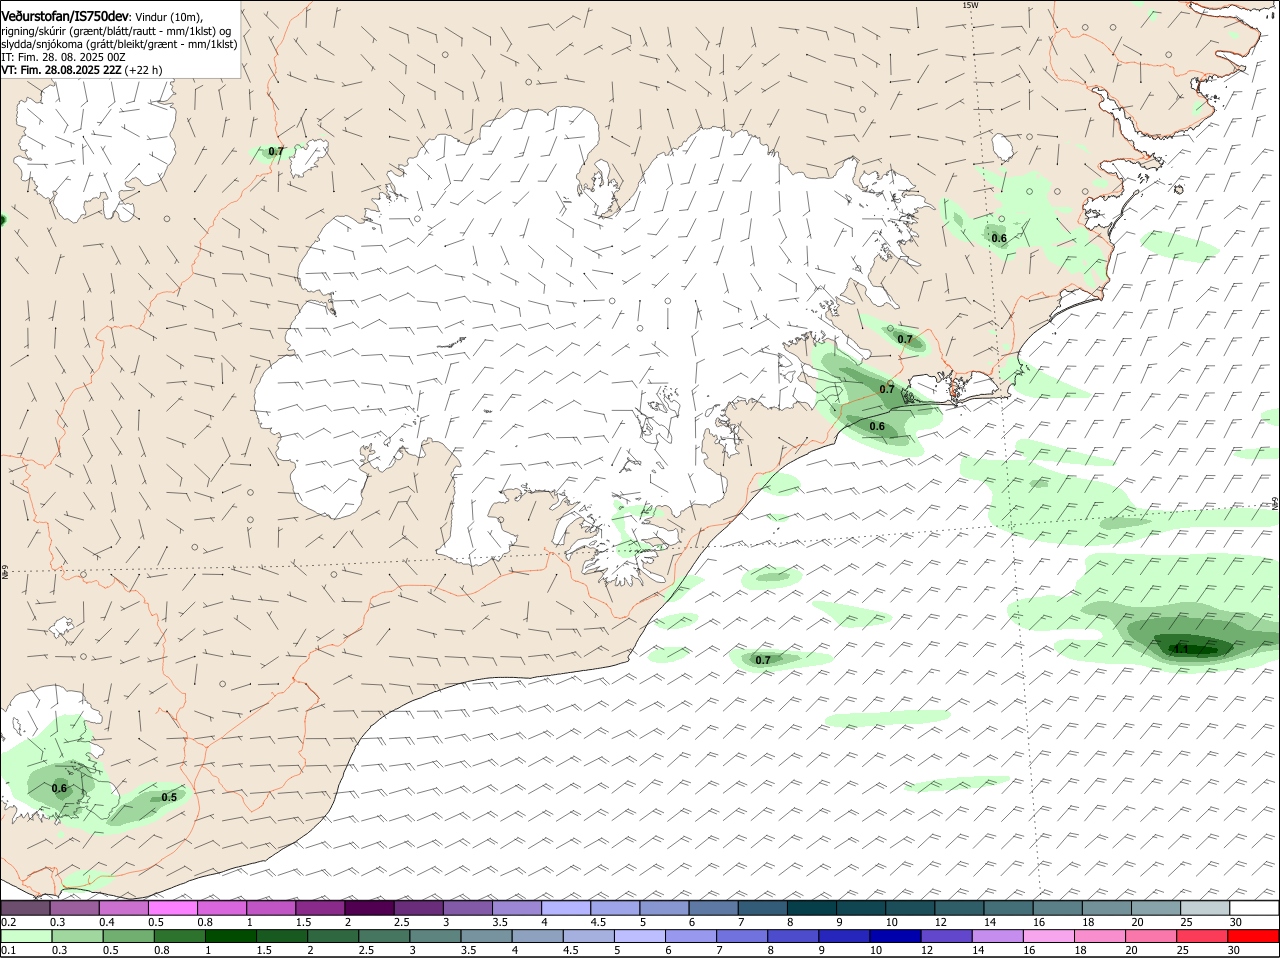Select the dark green 1–1.5 rain legend swatch
This screenshot has height=958, width=1280.
coord(231,937)
